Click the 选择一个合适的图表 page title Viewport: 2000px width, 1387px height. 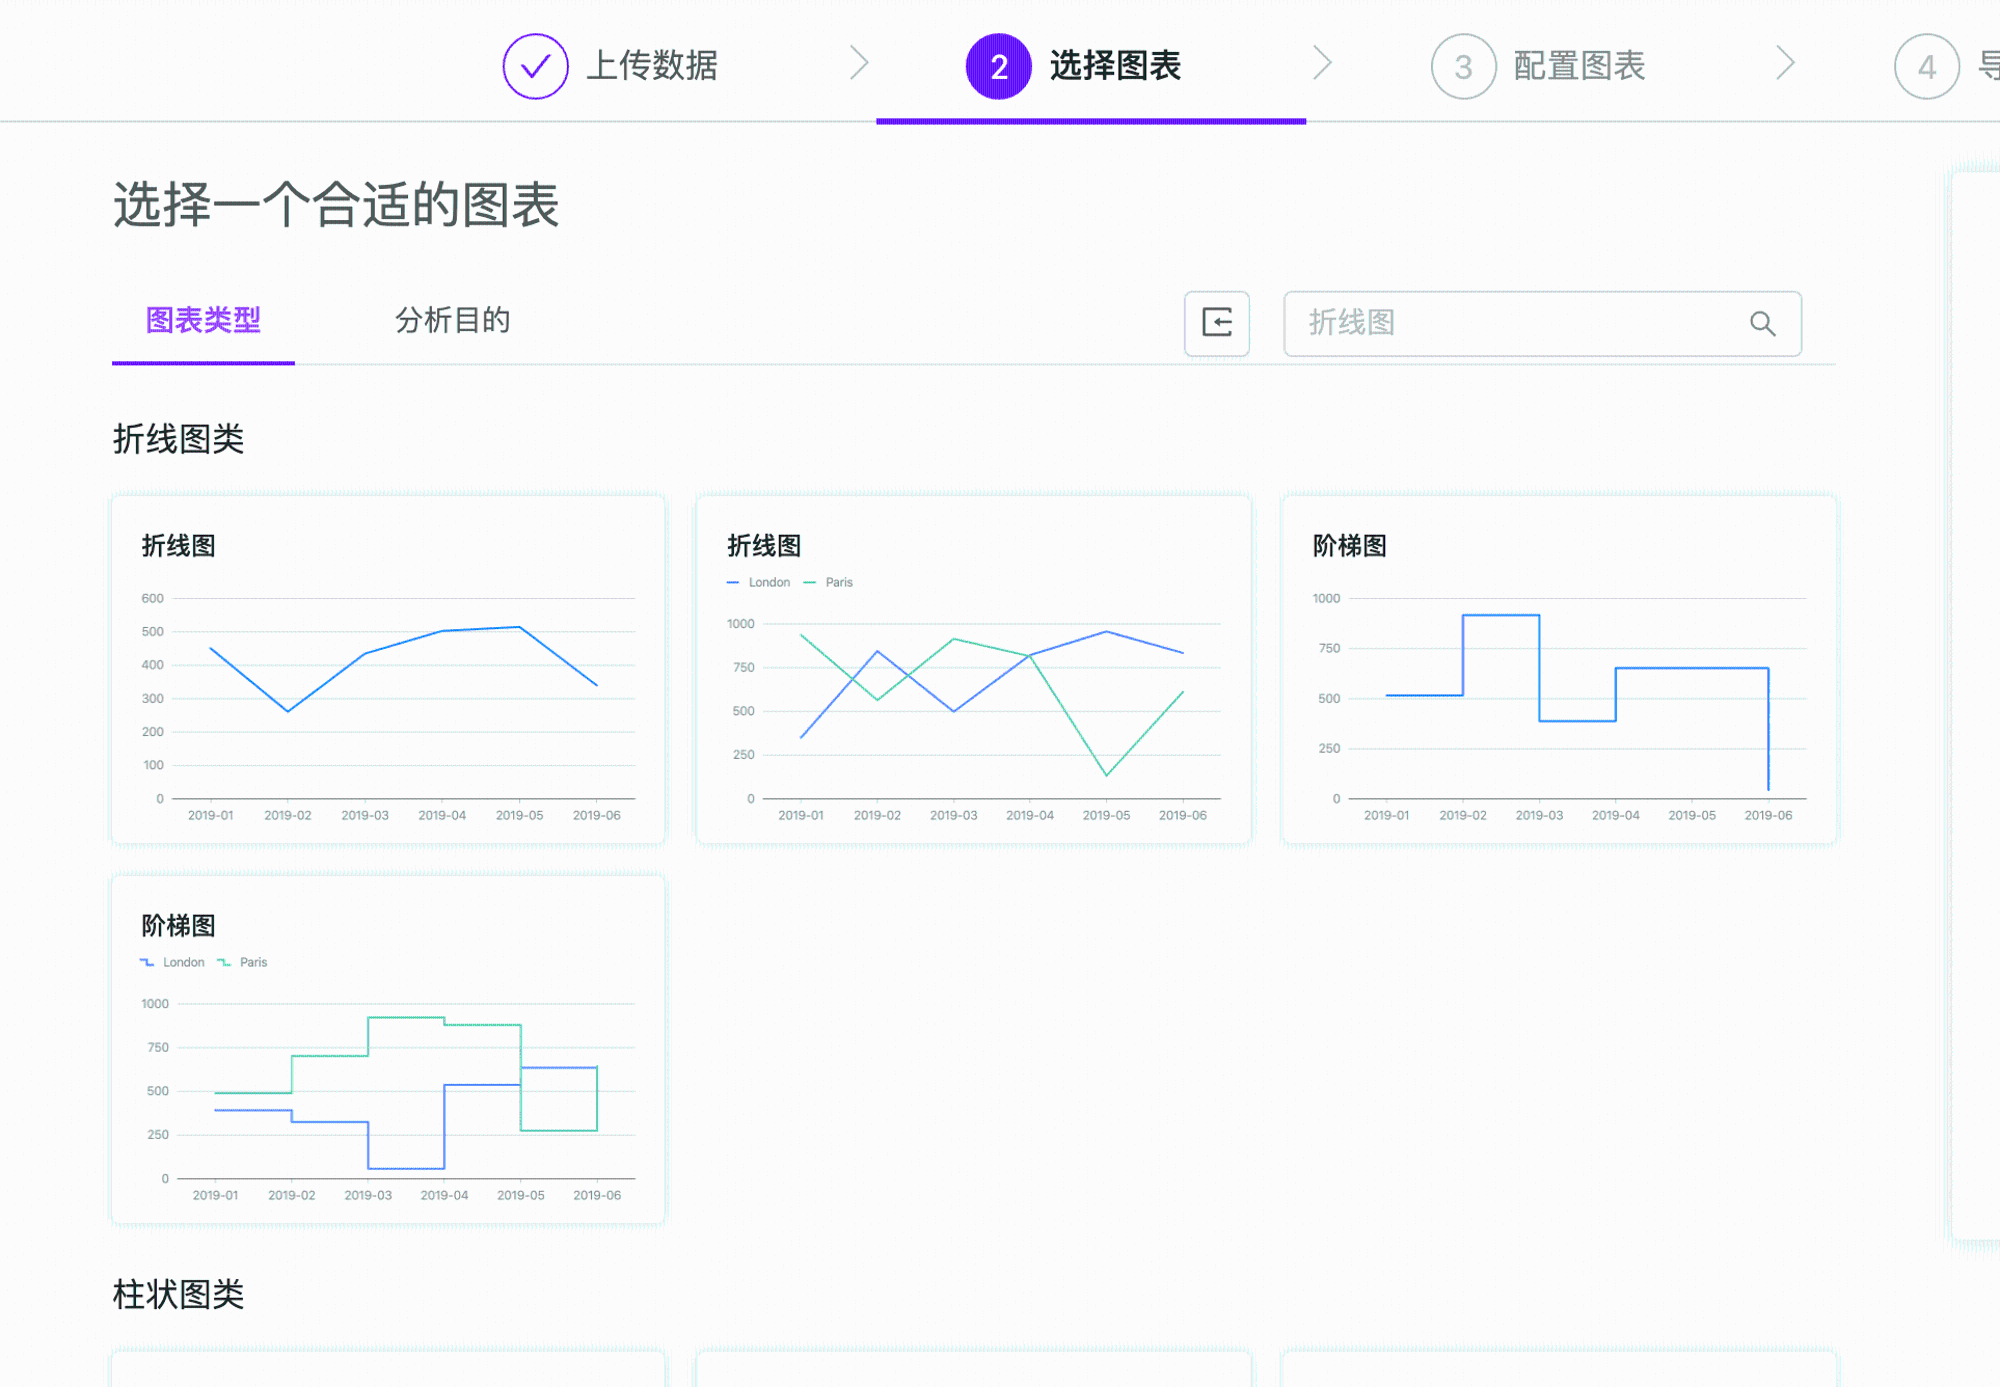click(x=336, y=205)
